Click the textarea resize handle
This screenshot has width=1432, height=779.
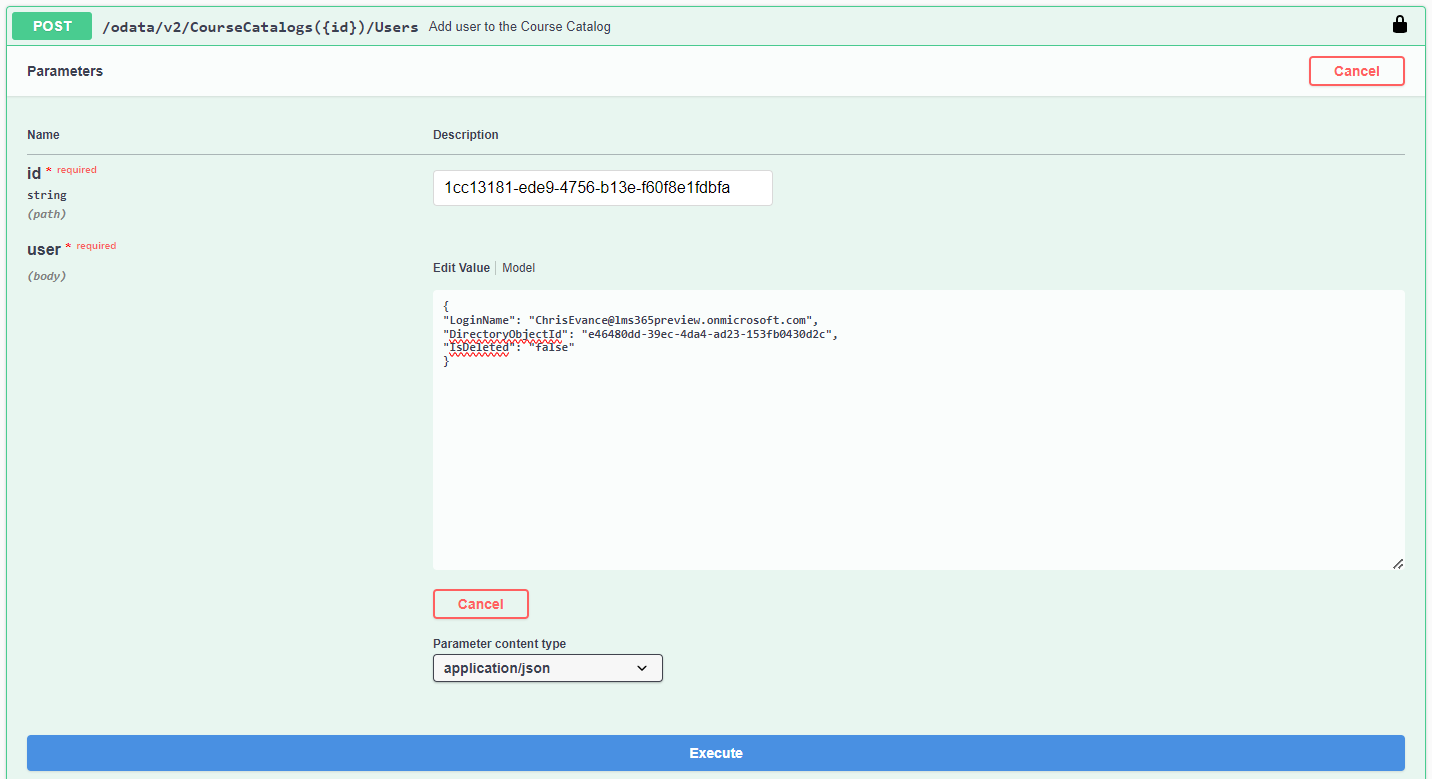[x=1398, y=563]
